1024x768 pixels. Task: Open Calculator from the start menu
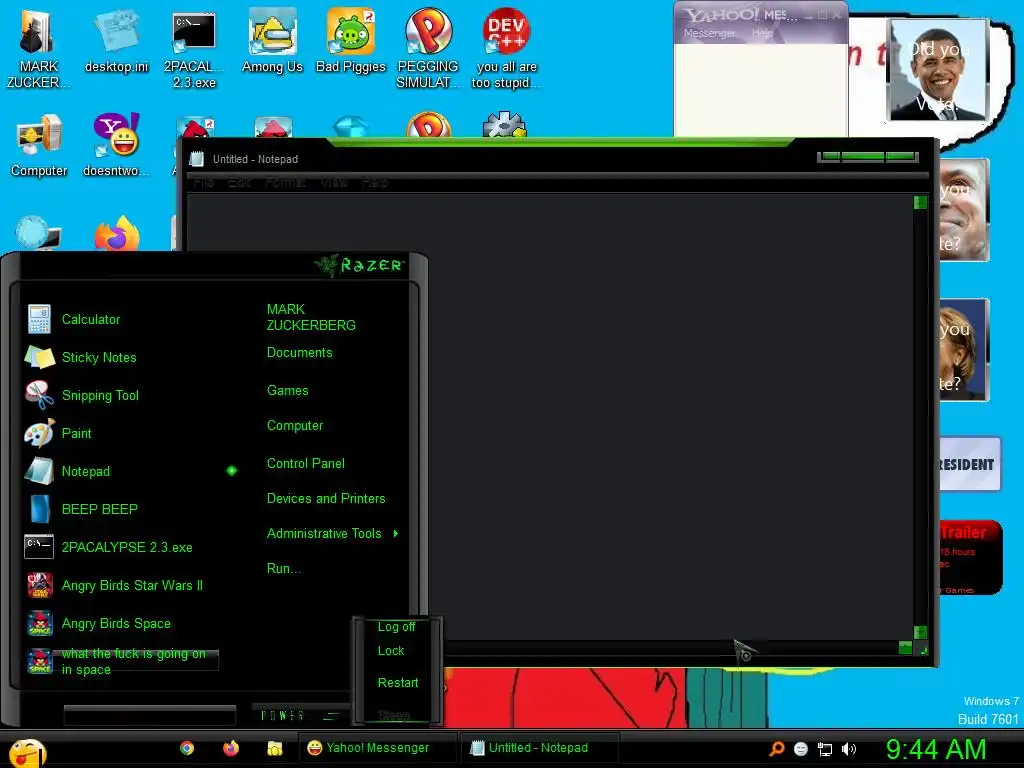[x=91, y=319]
